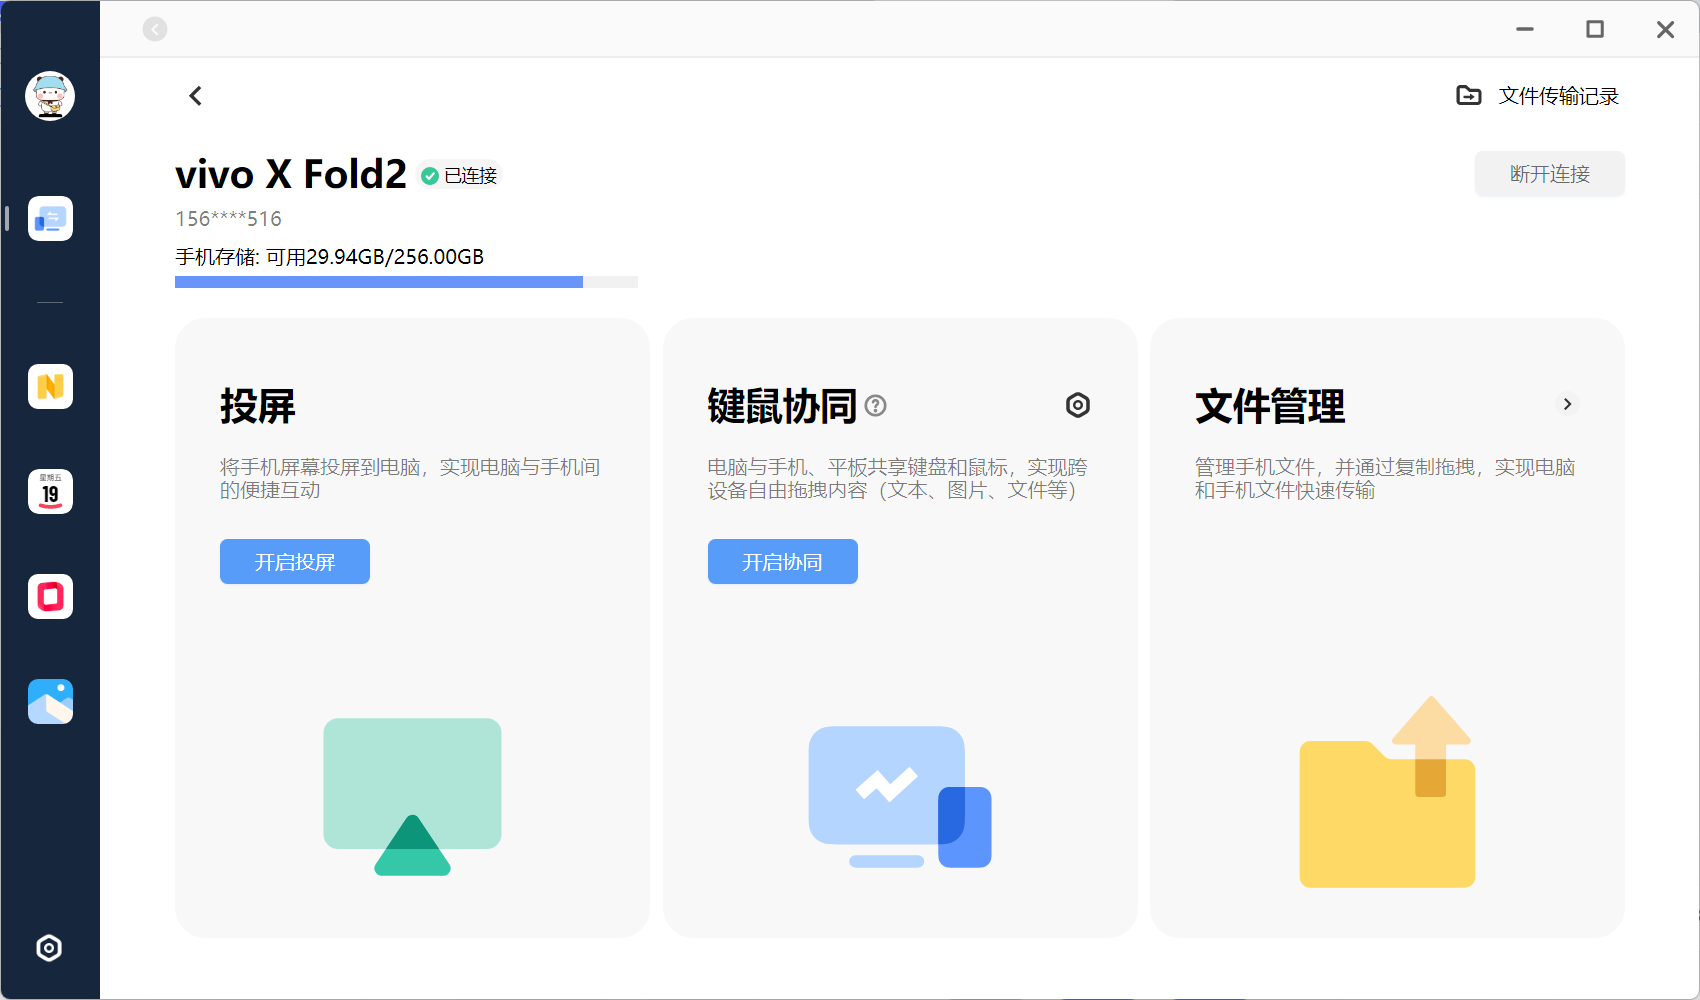1700x1000 pixels.
Task: Open the user avatar profile
Action: click(50, 96)
